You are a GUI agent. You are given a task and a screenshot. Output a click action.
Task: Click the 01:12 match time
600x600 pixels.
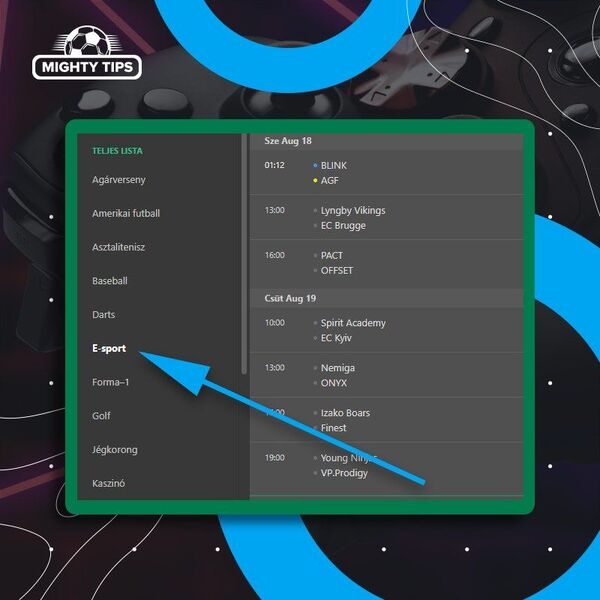tap(274, 165)
